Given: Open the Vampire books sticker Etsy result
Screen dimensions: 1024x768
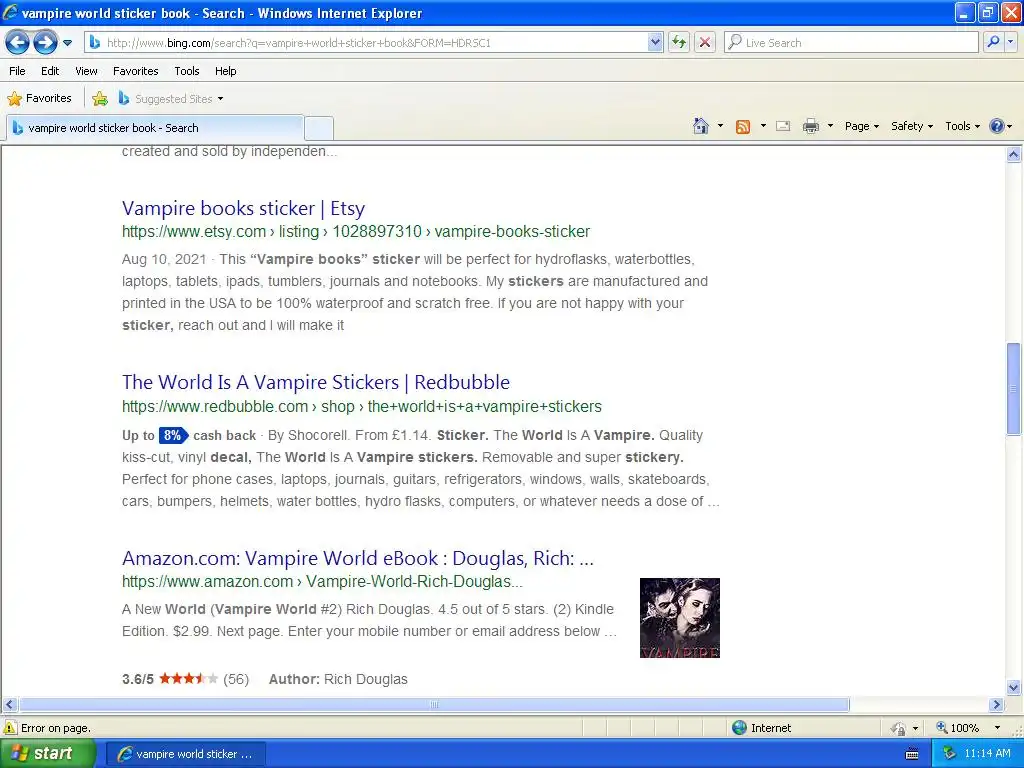Looking at the screenshot, I should click(243, 208).
